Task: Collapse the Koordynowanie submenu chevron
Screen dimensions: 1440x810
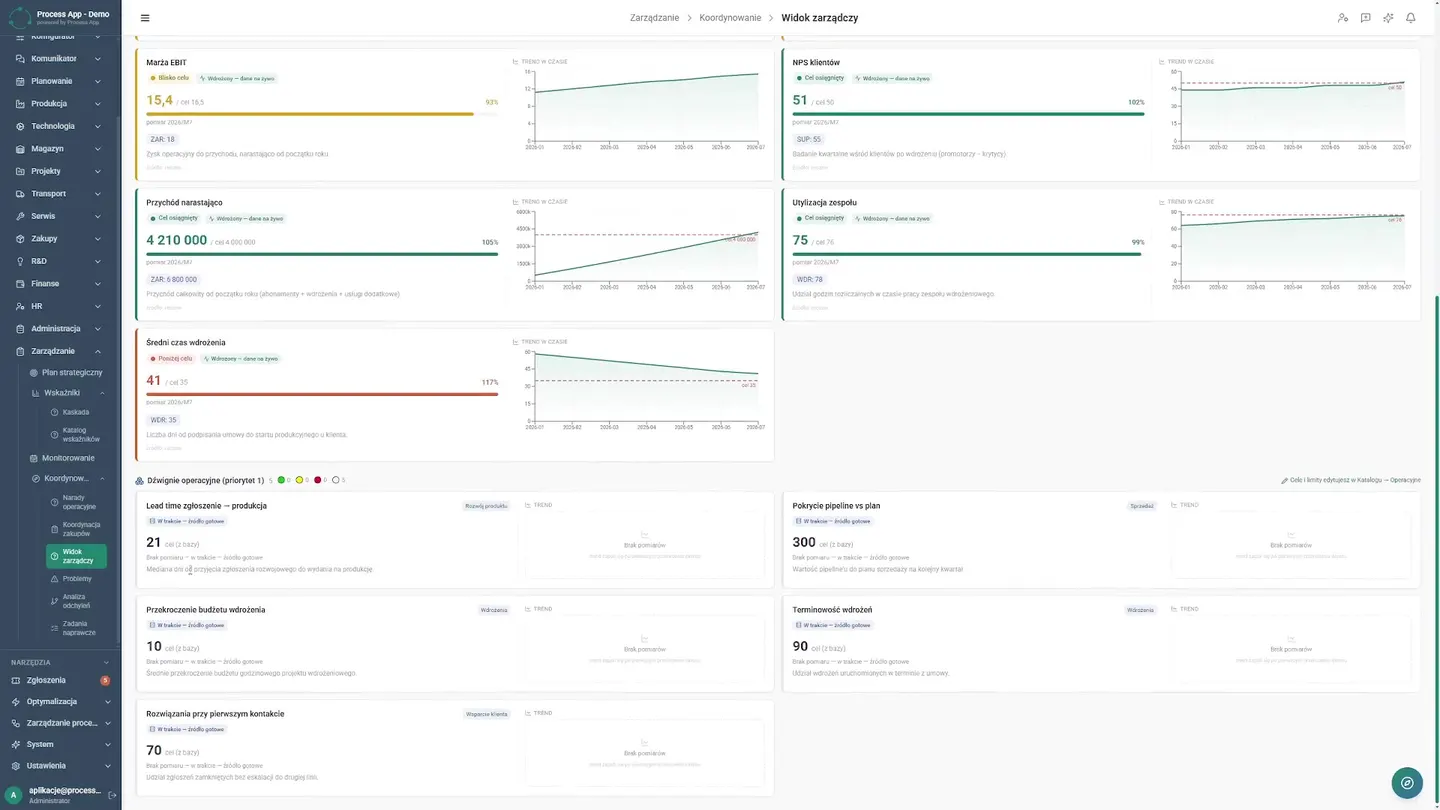Action: click(102, 478)
